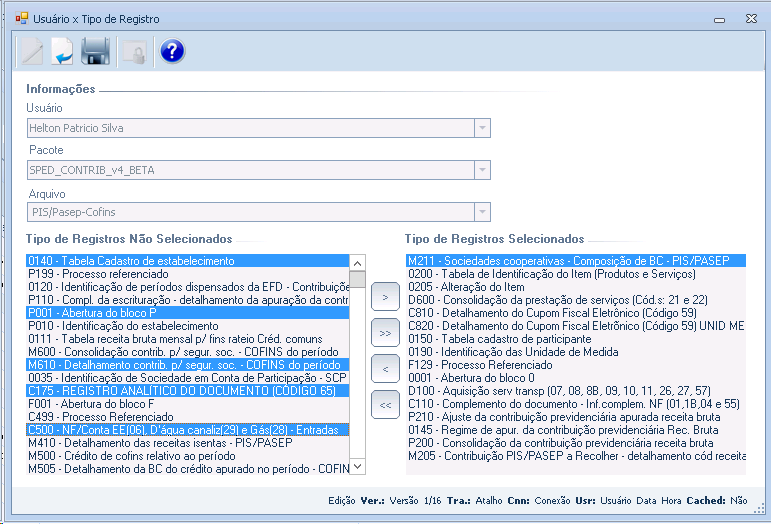Viewport: 771px width, 524px height.
Task: Click the padlock toolbar icon
Action: pyautogui.click(x=135, y=52)
